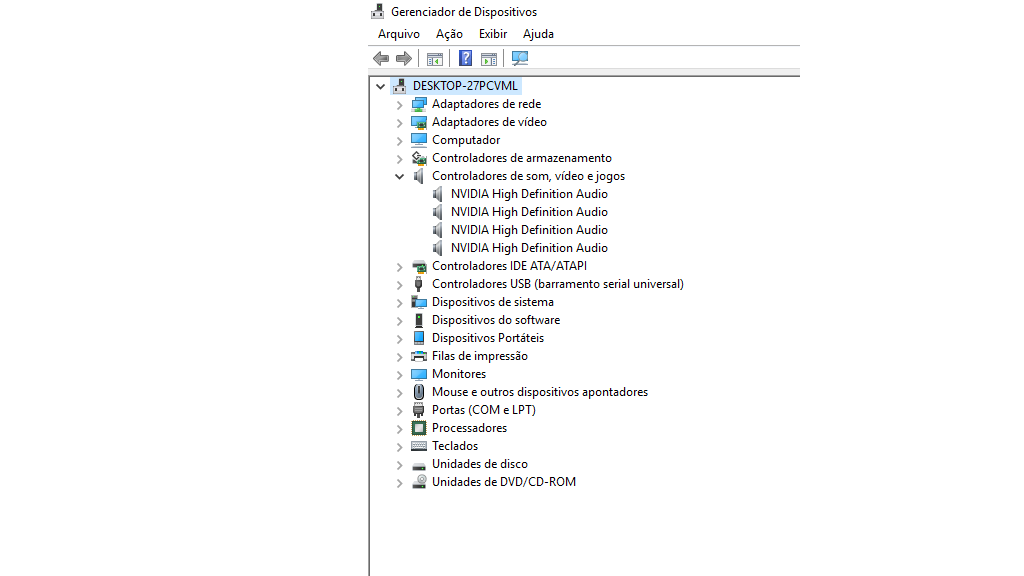Click the DESKTOP-27PCVML computer icon
1024x576 pixels.
tap(400, 86)
